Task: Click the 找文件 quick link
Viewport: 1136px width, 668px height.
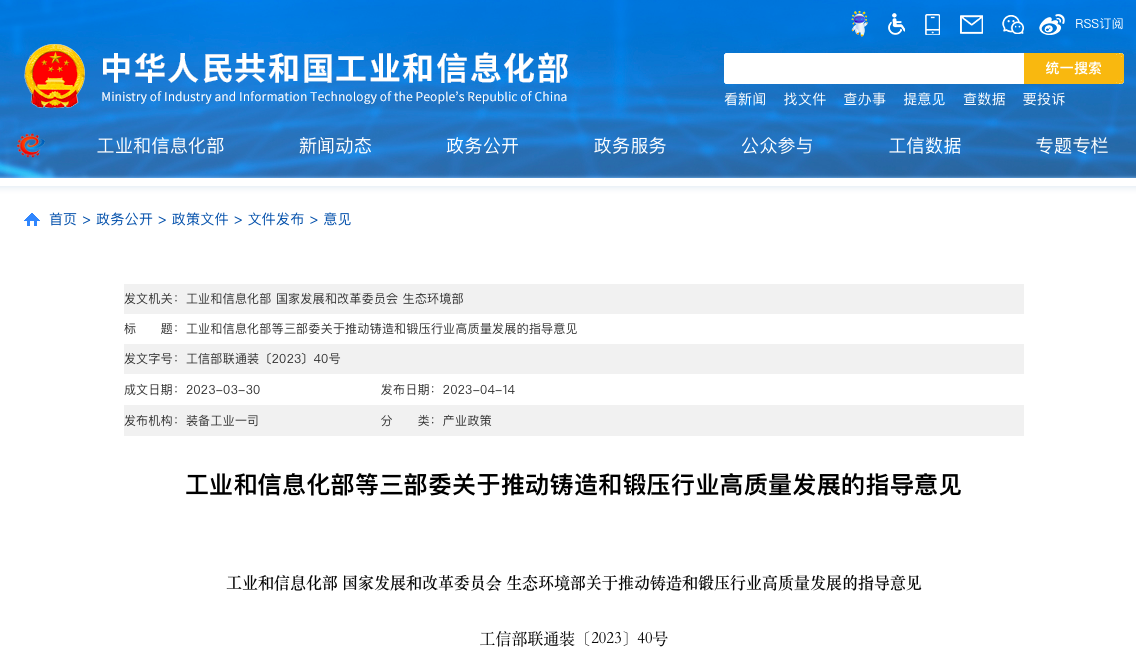Action: [805, 99]
